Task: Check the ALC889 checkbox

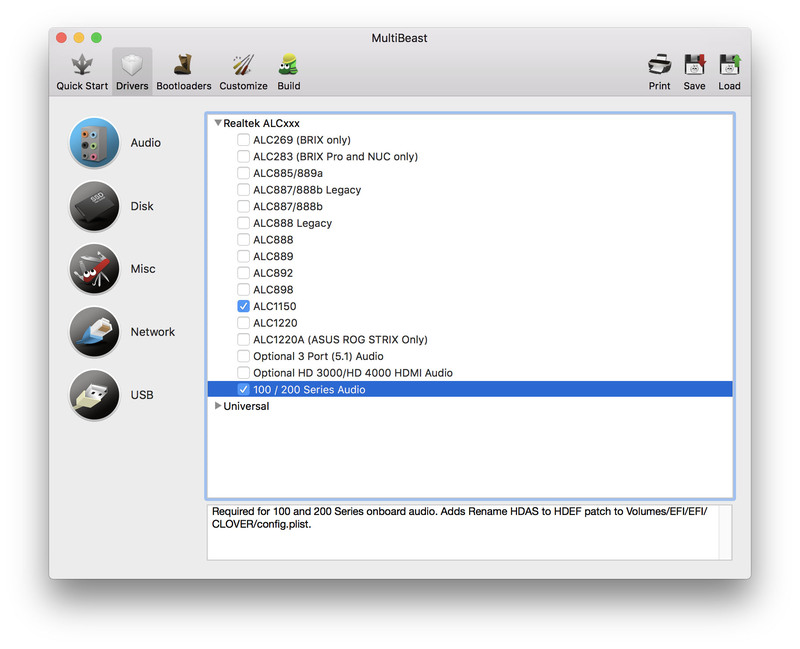Action: click(243, 256)
